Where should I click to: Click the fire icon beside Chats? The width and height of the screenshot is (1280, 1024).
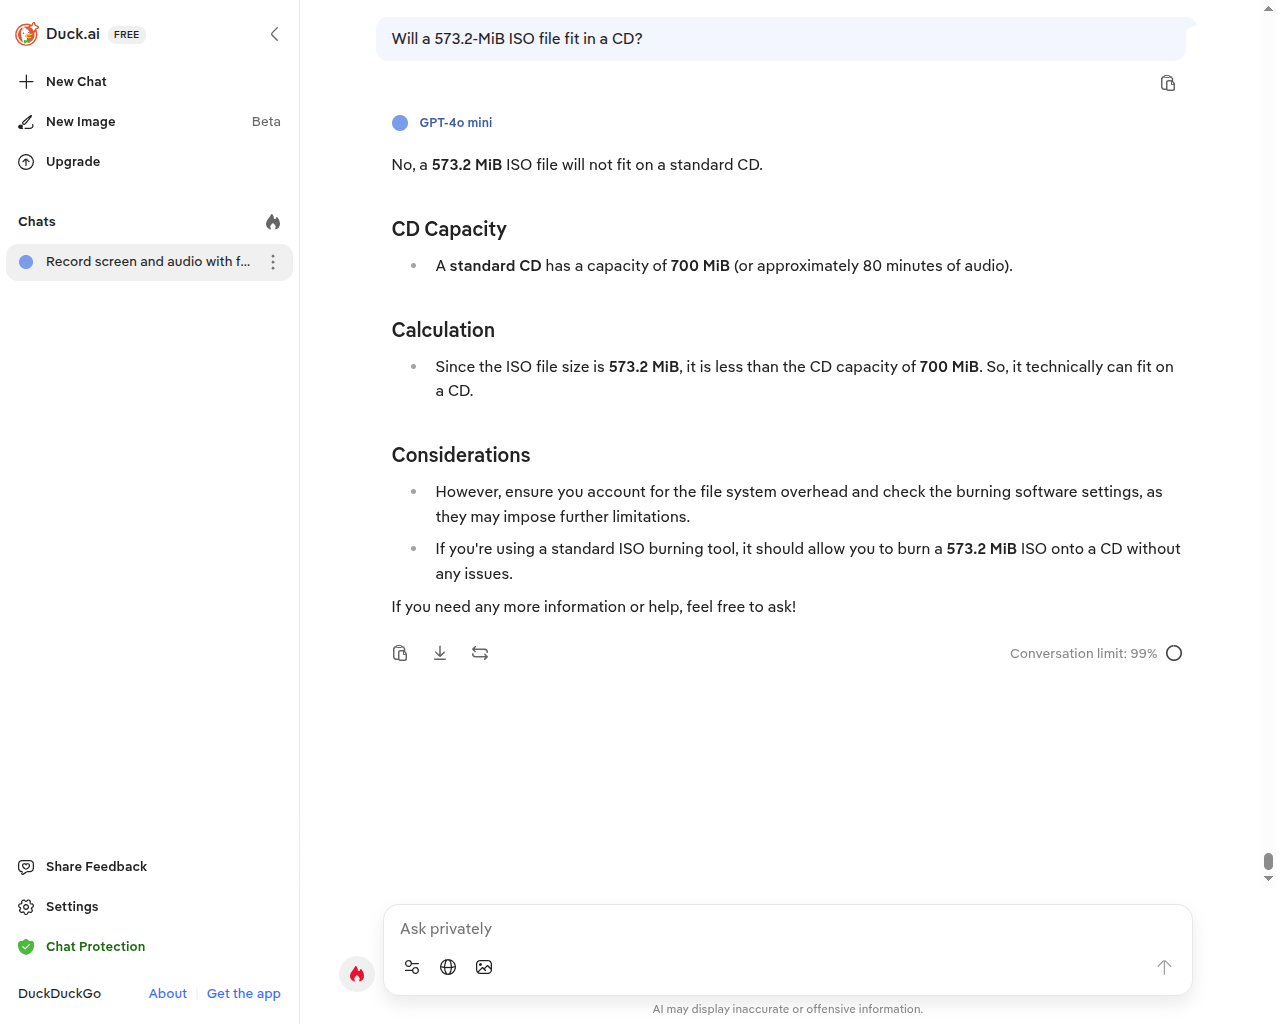(273, 222)
